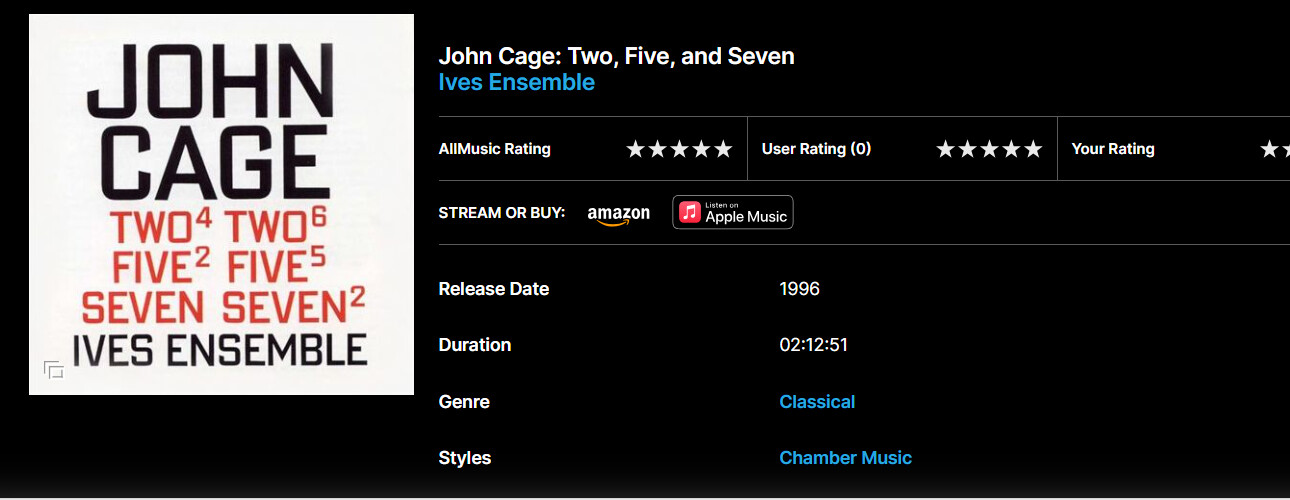The width and height of the screenshot is (1290, 500).
Task: Click the first AllMusic Rating star
Action: (x=636, y=149)
